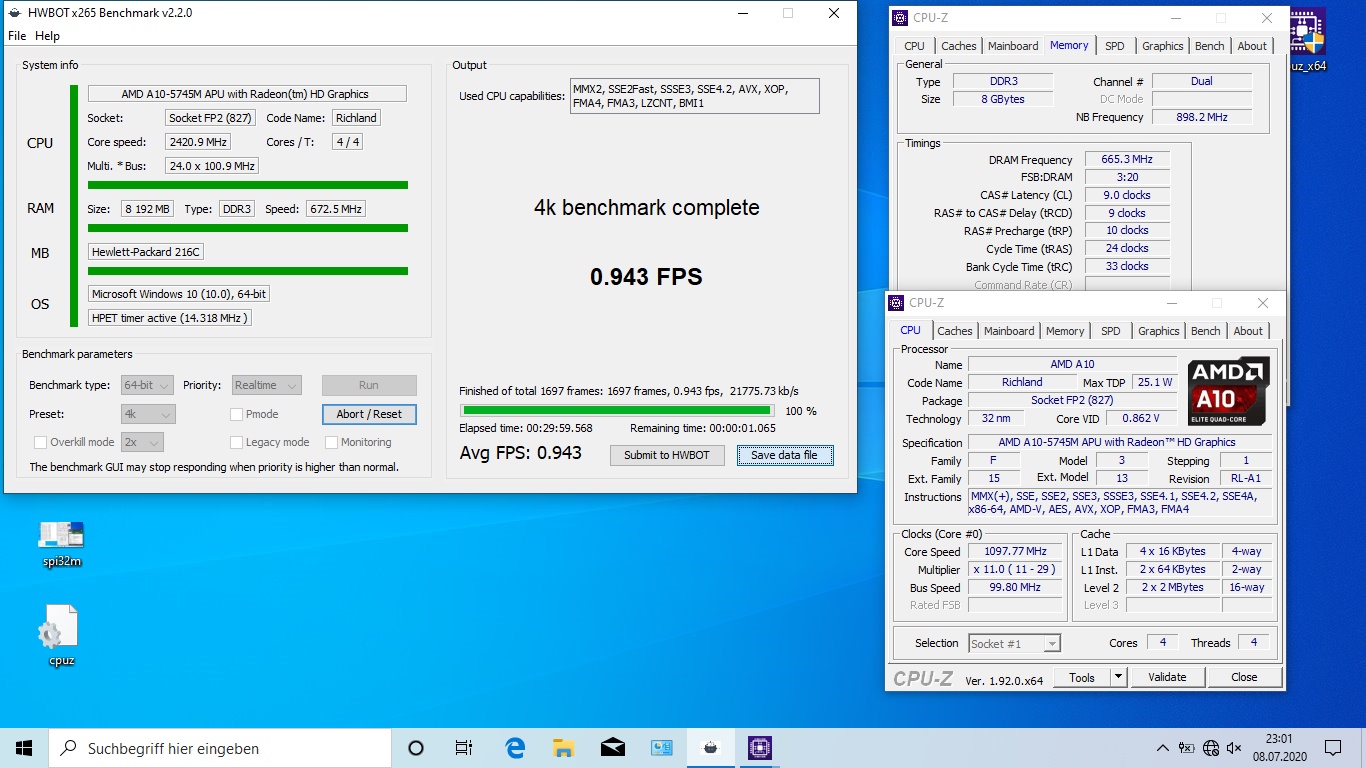Open the Overkill 2x multiplier dropdown
Viewport: 1366px width, 768px height.
142,442
